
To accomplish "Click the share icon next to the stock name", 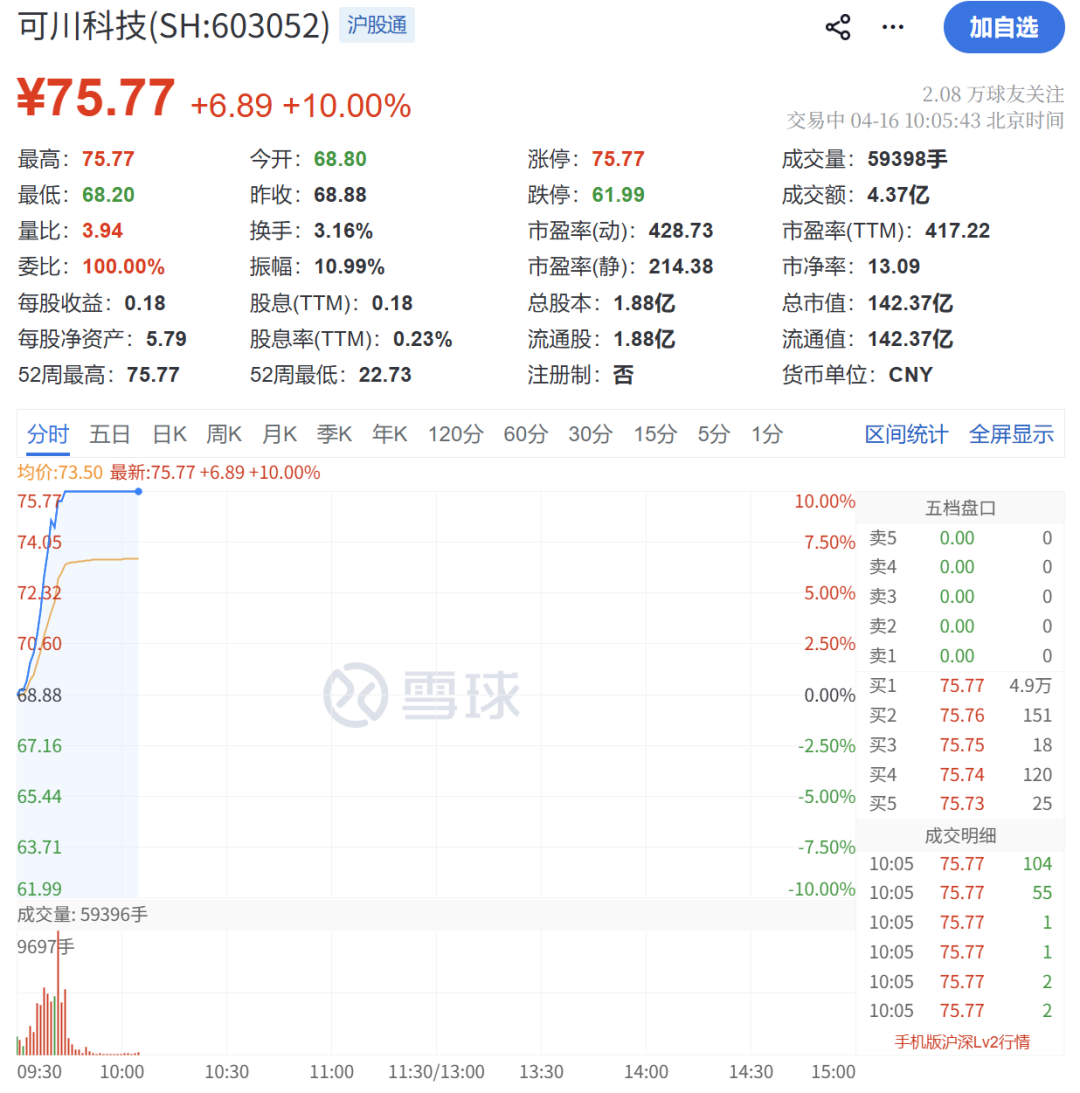I will 838,27.
